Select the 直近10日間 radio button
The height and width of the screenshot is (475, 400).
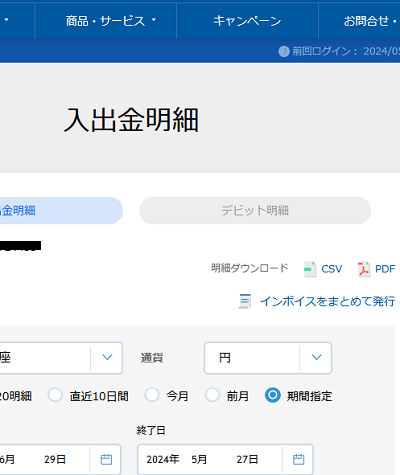[55, 395]
